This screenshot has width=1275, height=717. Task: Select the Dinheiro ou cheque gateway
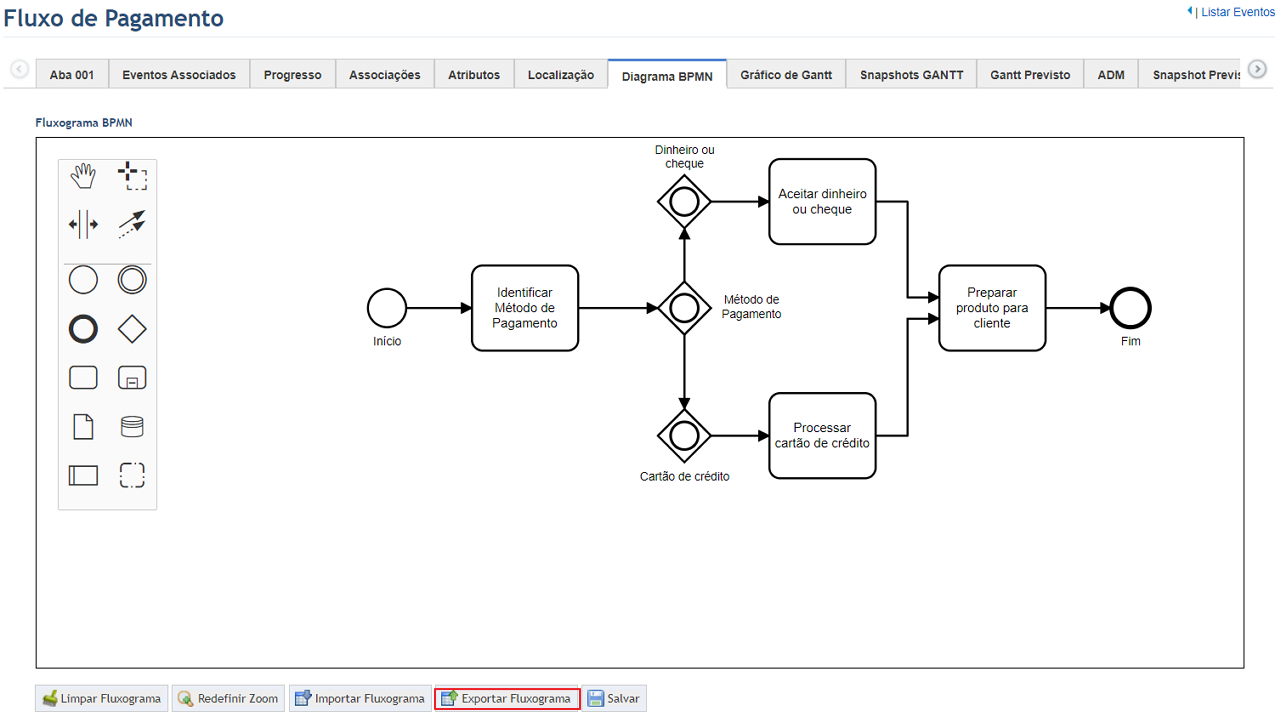coord(684,201)
